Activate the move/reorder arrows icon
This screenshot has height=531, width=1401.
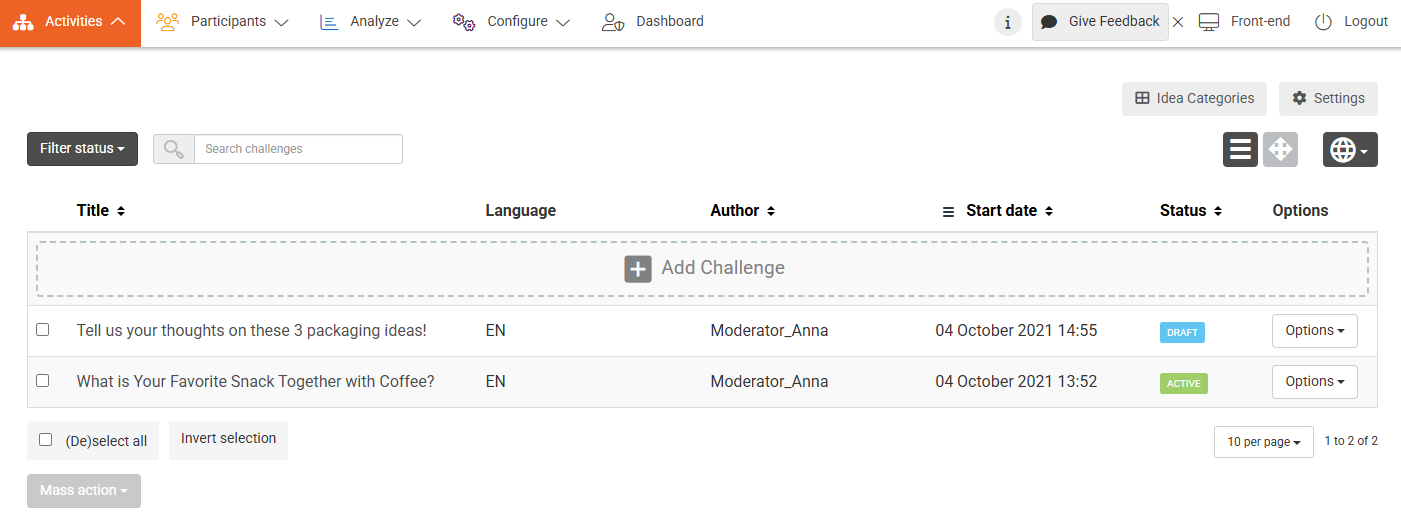[1280, 150]
